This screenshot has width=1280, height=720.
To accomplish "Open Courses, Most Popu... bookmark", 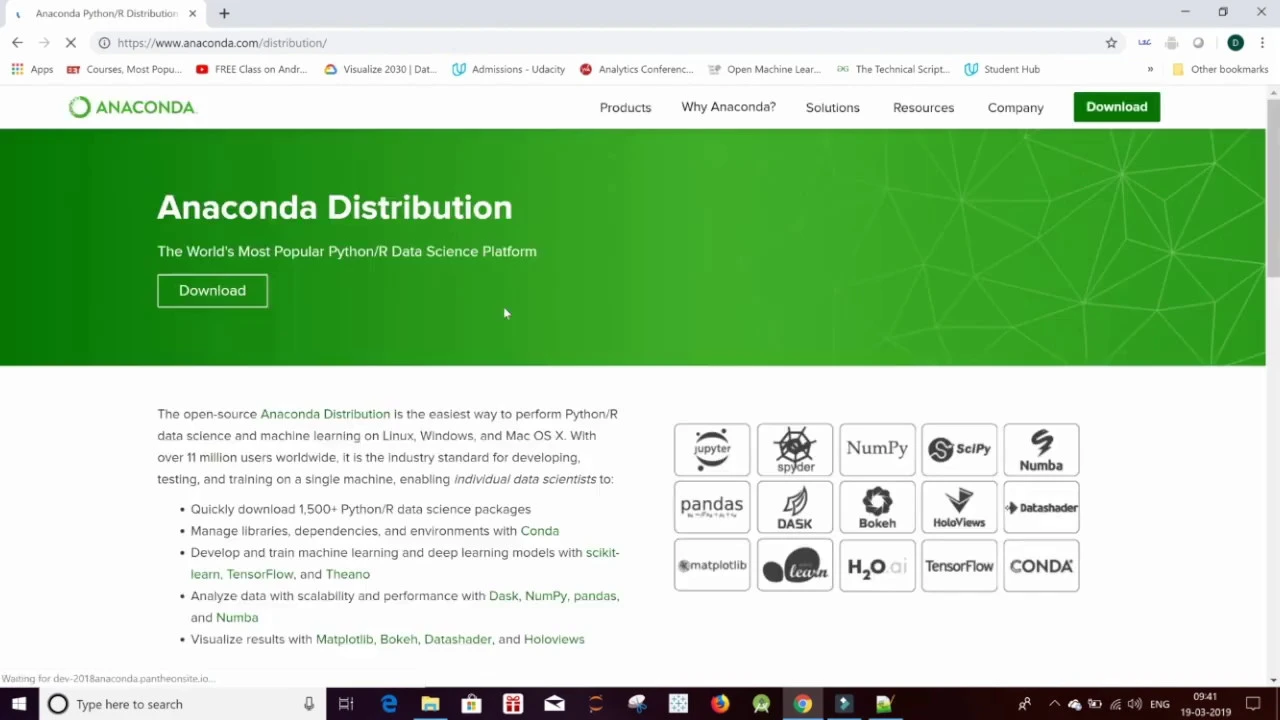I will (124, 69).
